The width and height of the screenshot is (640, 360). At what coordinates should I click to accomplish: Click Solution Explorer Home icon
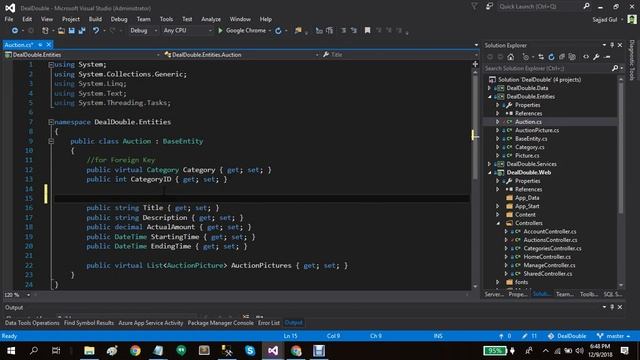pyautogui.click(x=511, y=57)
